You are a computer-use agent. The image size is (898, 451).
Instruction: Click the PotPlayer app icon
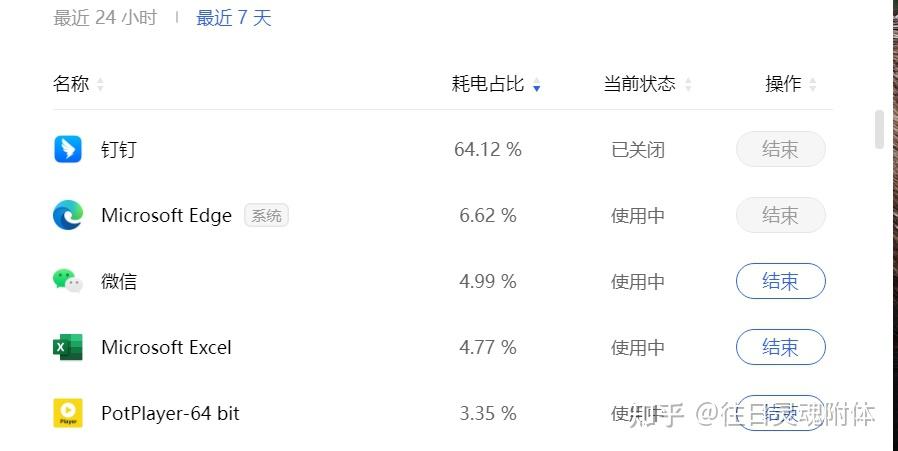[68, 413]
